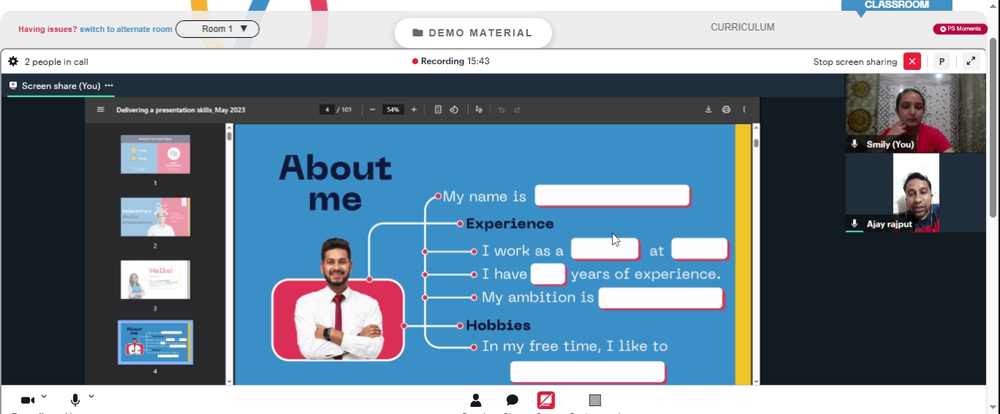Select the PDF draw annotation tool
1000x414 pixels.
(x=479, y=110)
